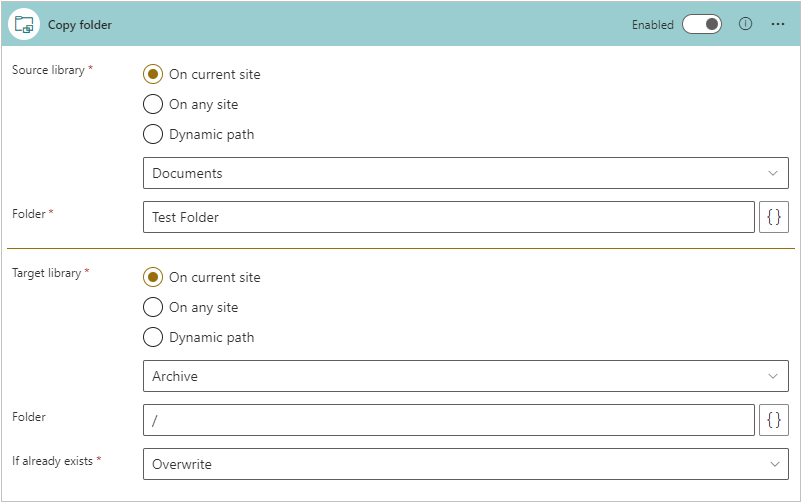802x503 pixels.
Task: Expand the Documents source library dropdown
Action: pyautogui.click(x=465, y=173)
